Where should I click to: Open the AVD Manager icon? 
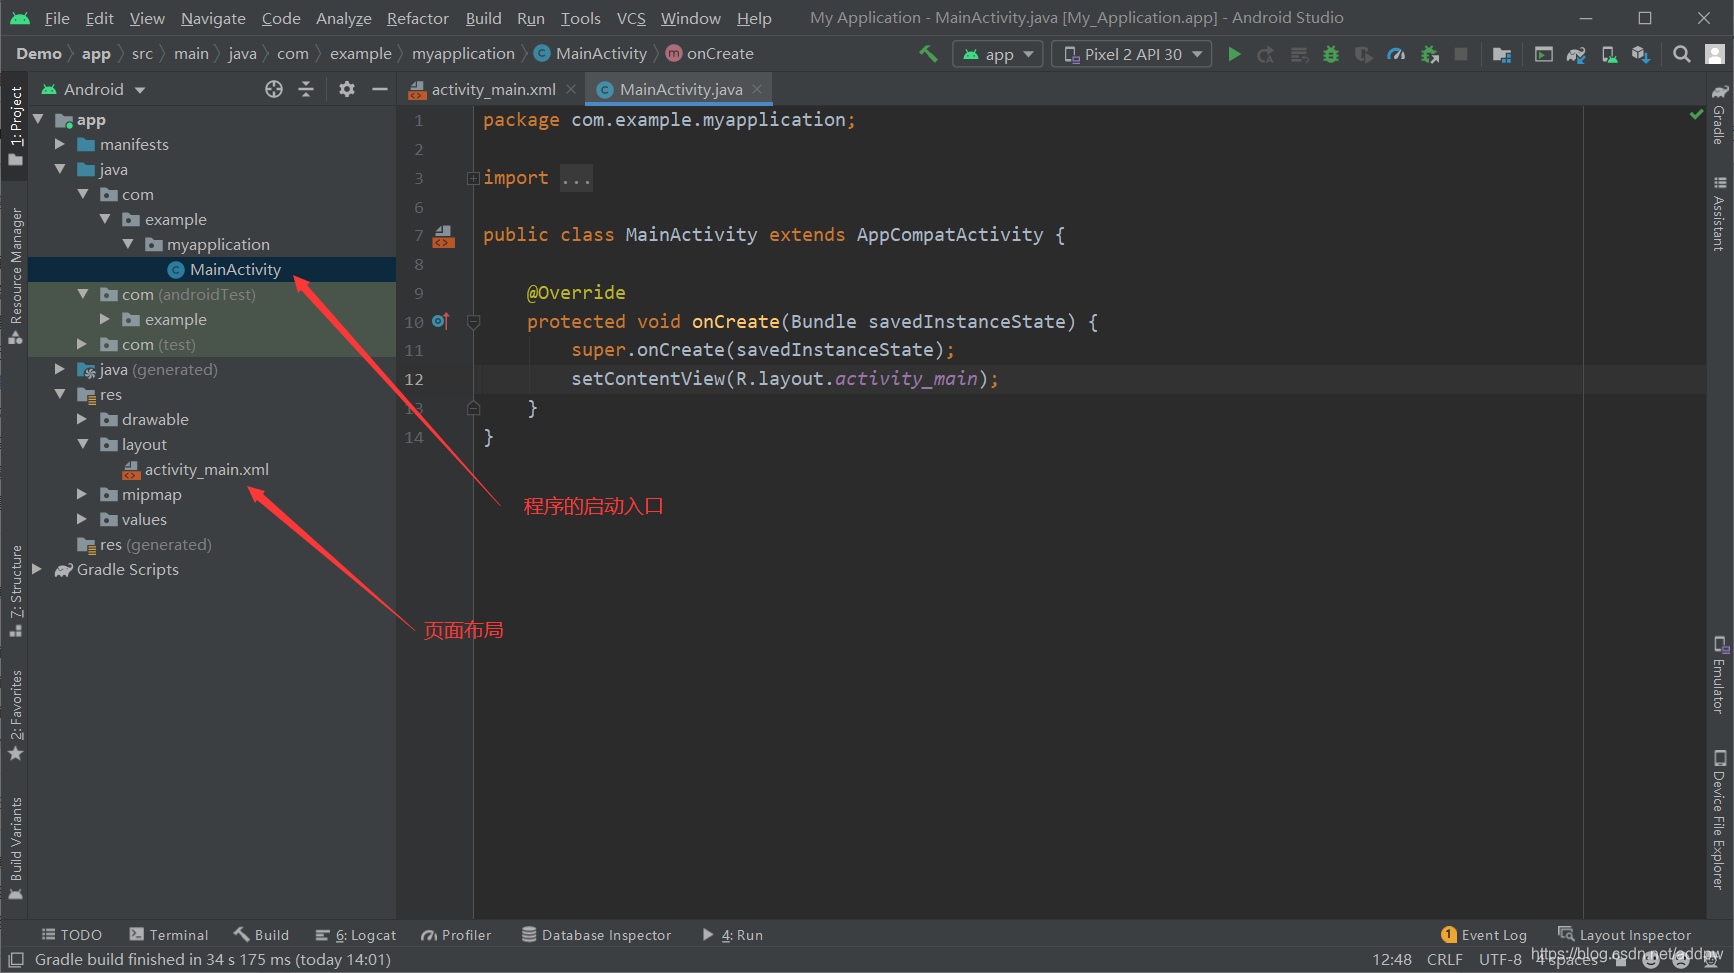tap(1609, 54)
